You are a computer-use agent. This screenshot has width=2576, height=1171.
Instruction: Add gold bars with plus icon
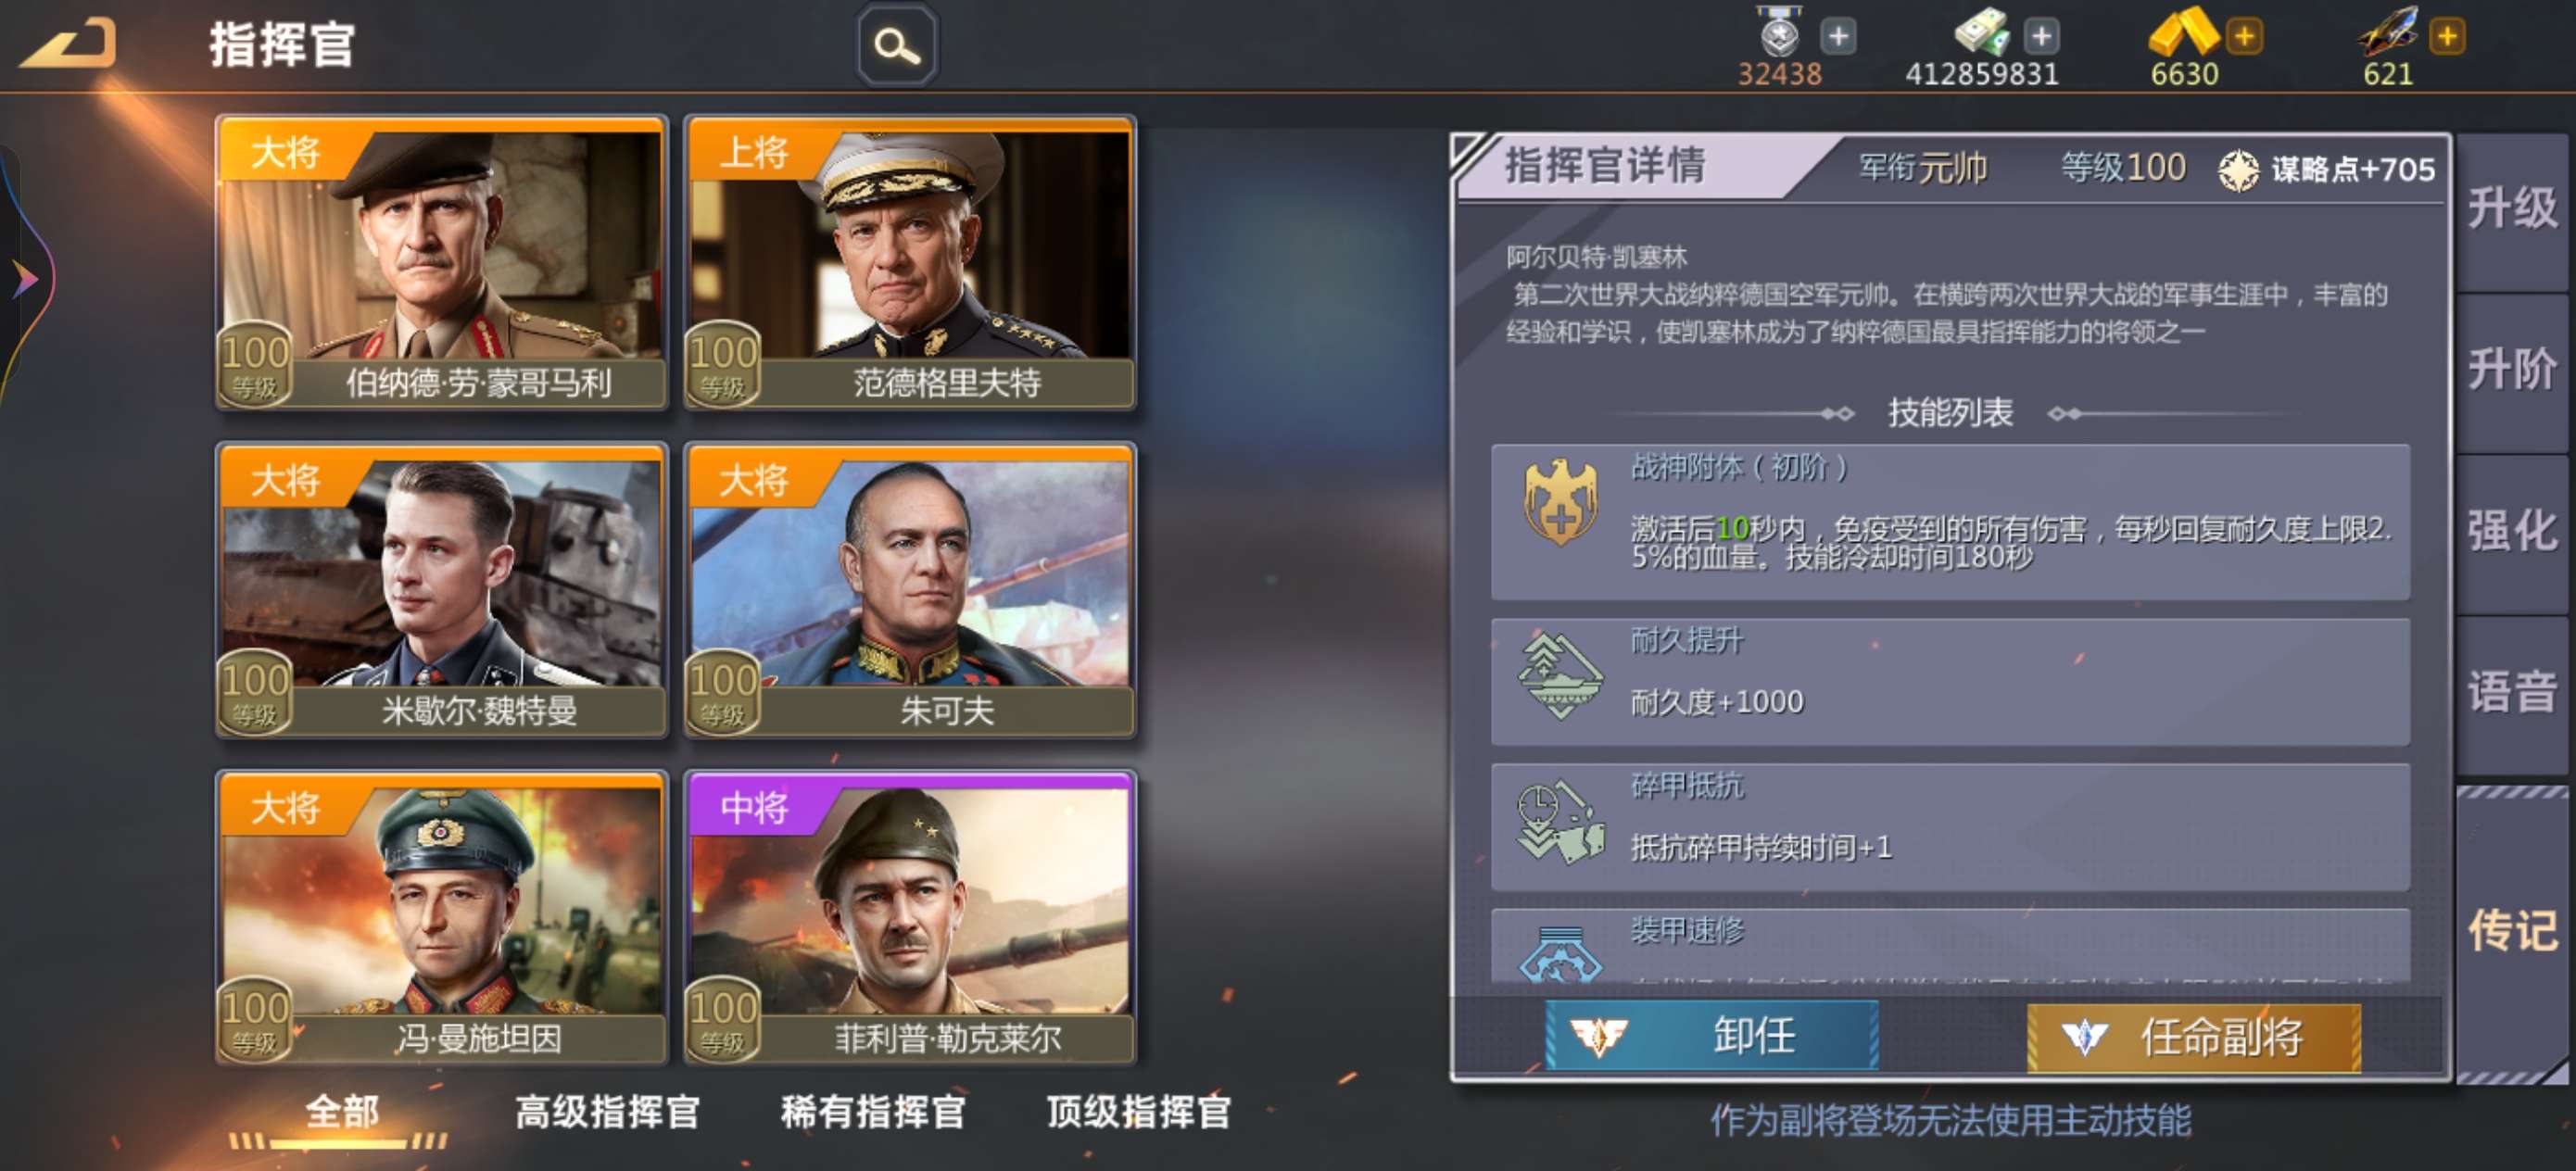click(2244, 37)
